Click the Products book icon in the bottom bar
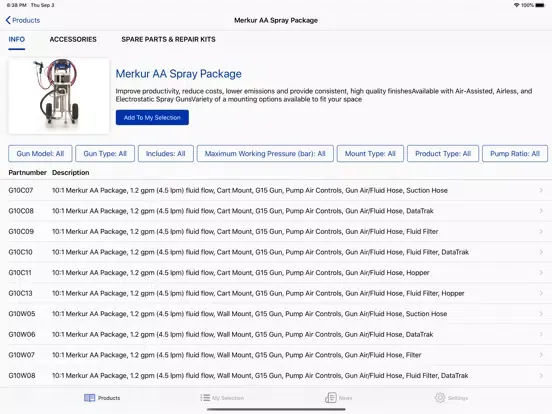552x414 pixels. (89, 398)
